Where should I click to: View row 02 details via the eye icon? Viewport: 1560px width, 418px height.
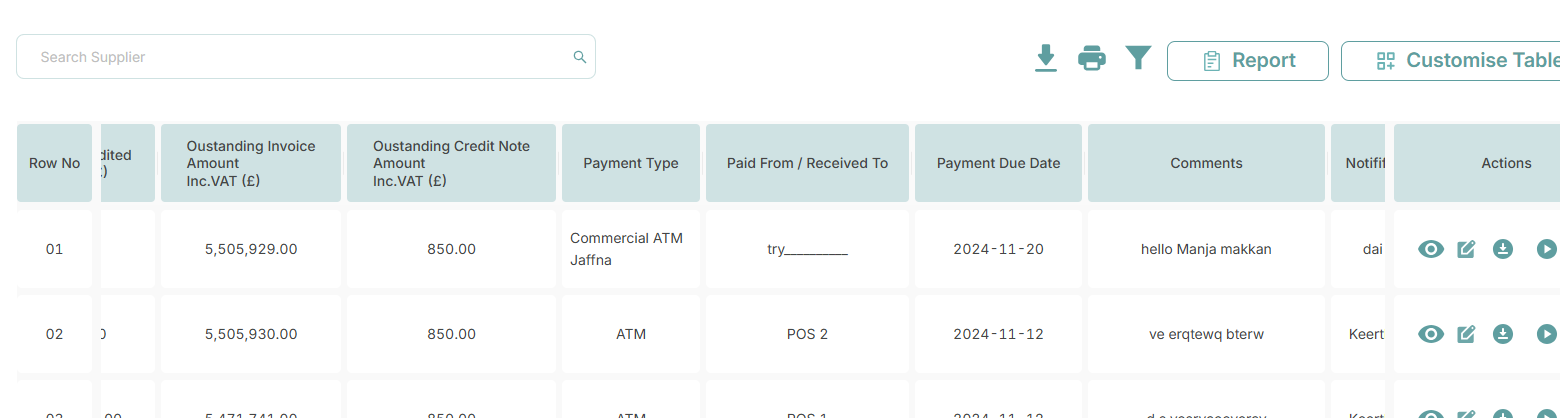1431,334
